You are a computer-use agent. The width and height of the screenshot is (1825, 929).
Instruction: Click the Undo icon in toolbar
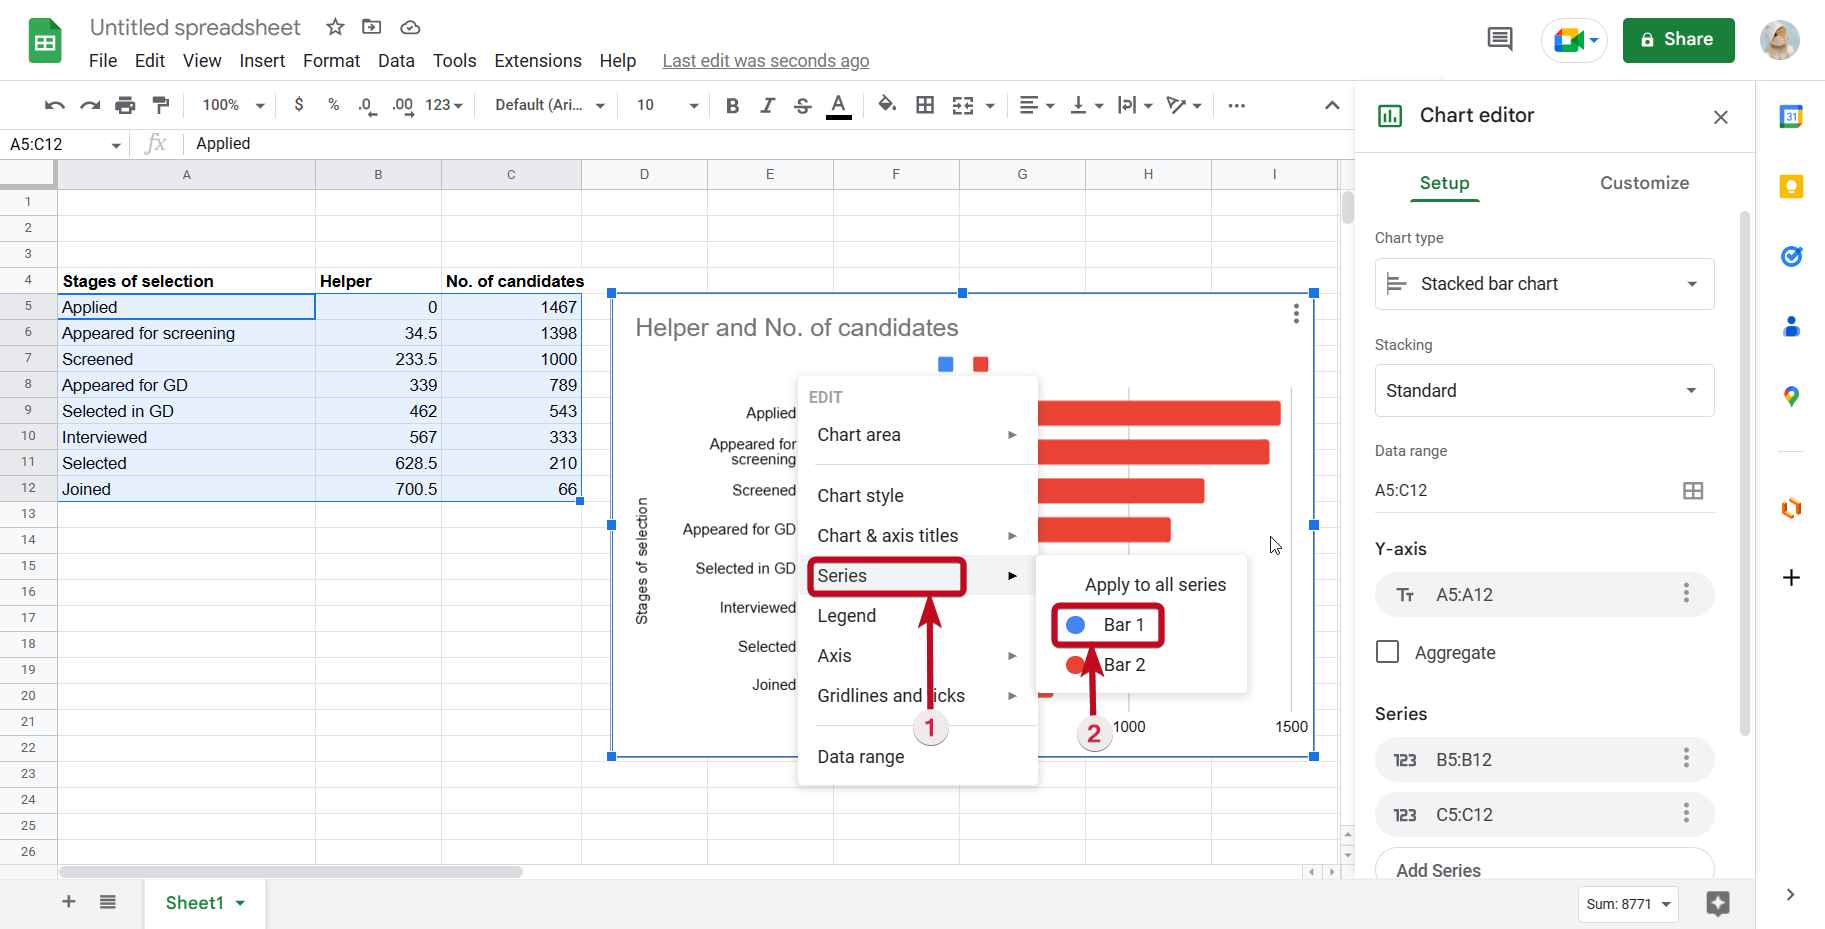click(x=55, y=105)
